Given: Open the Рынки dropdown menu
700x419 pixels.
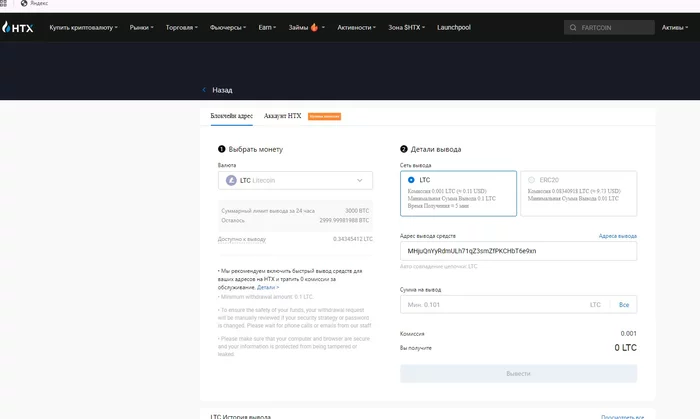Looking at the screenshot, I should click(x=142, y=28).
